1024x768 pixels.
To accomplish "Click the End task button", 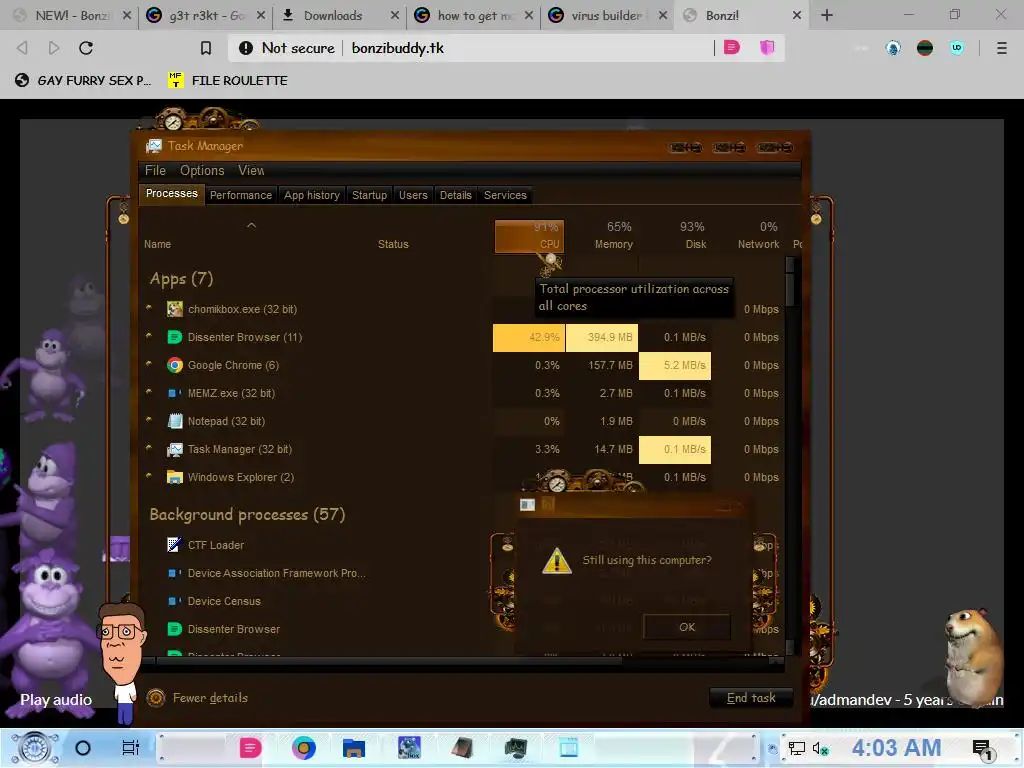I will coord(751,698).
